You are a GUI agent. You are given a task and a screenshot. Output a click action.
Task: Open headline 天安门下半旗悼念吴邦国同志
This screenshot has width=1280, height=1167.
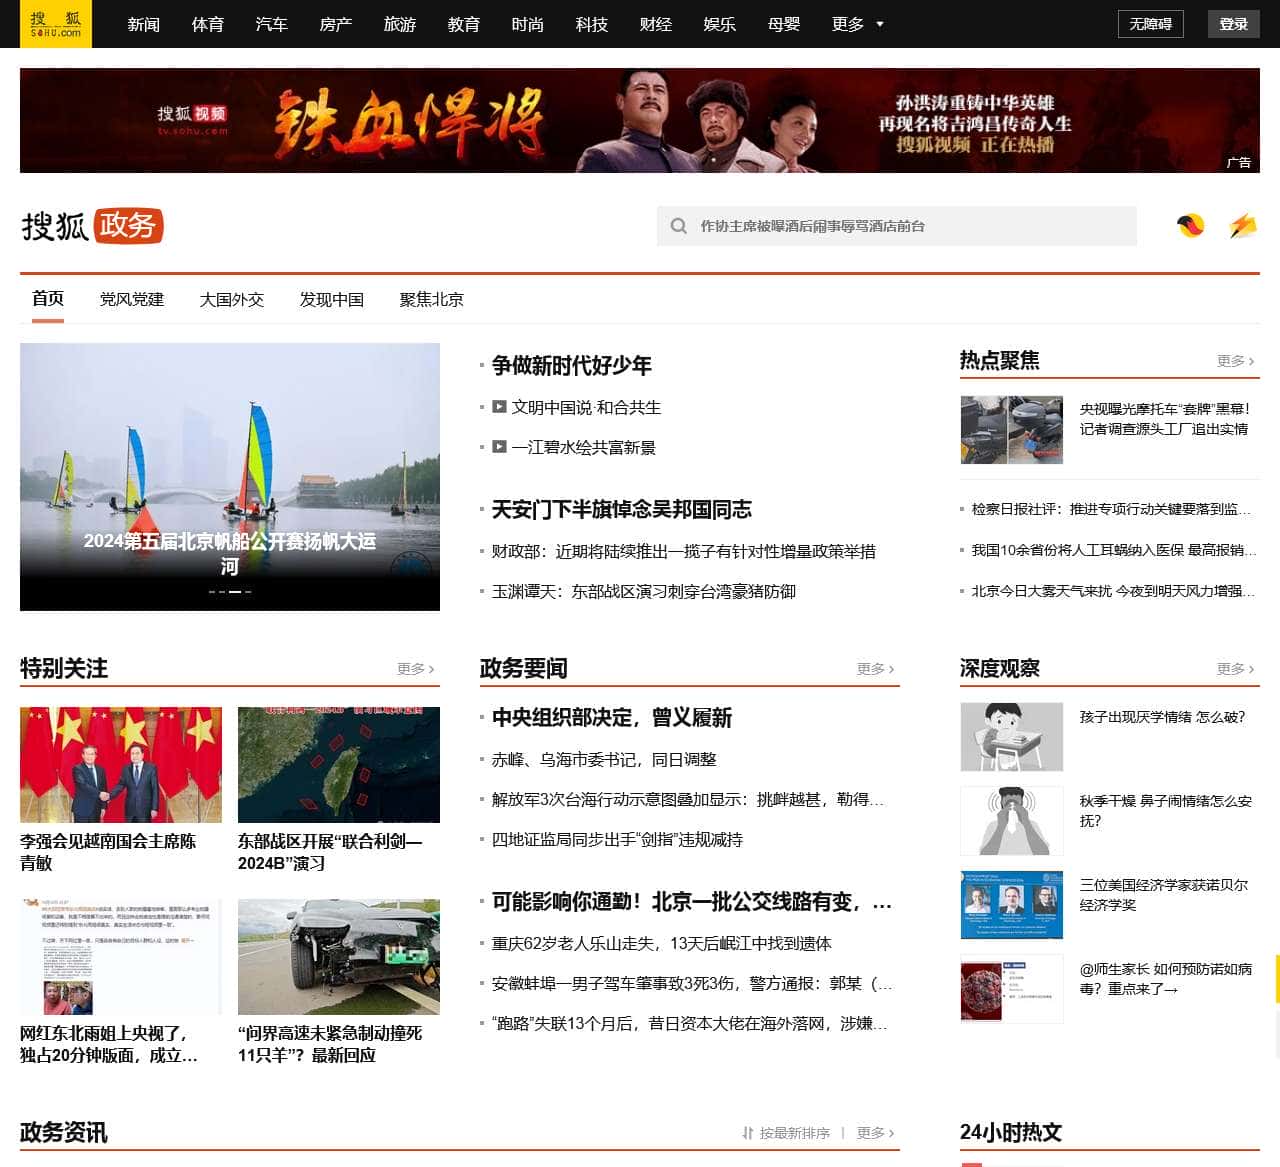(622, 510)
